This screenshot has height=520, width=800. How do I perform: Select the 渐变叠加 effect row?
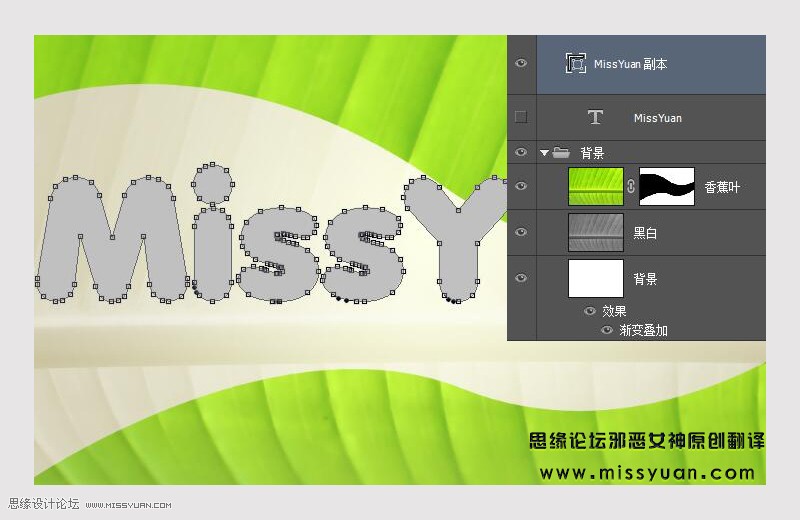(643, 330)
